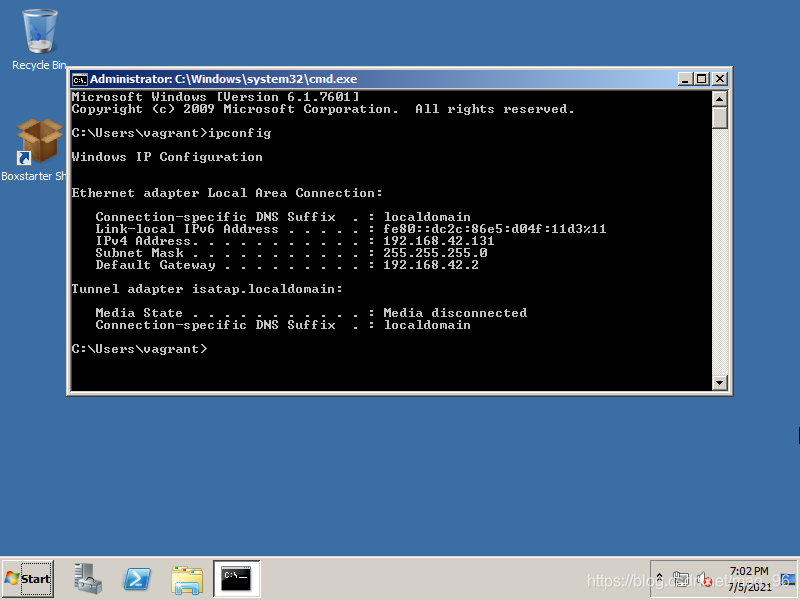This screenshot has height=600, width=800.
Task: Open the Start menu
Action: click(28, 579)
